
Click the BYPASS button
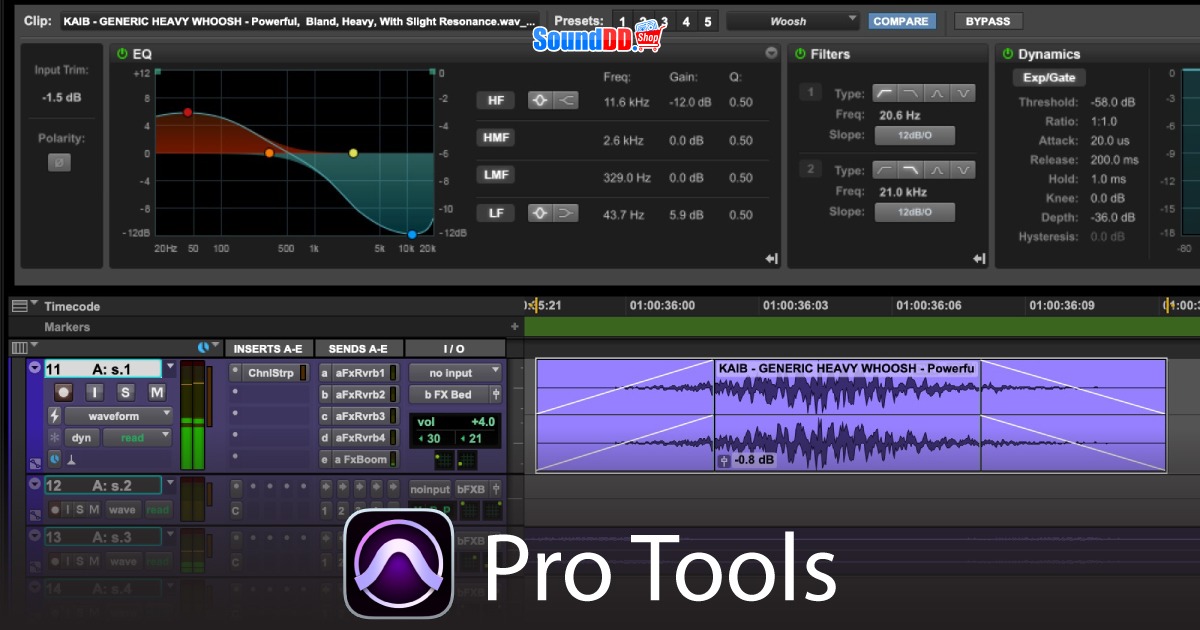point(988,21)
